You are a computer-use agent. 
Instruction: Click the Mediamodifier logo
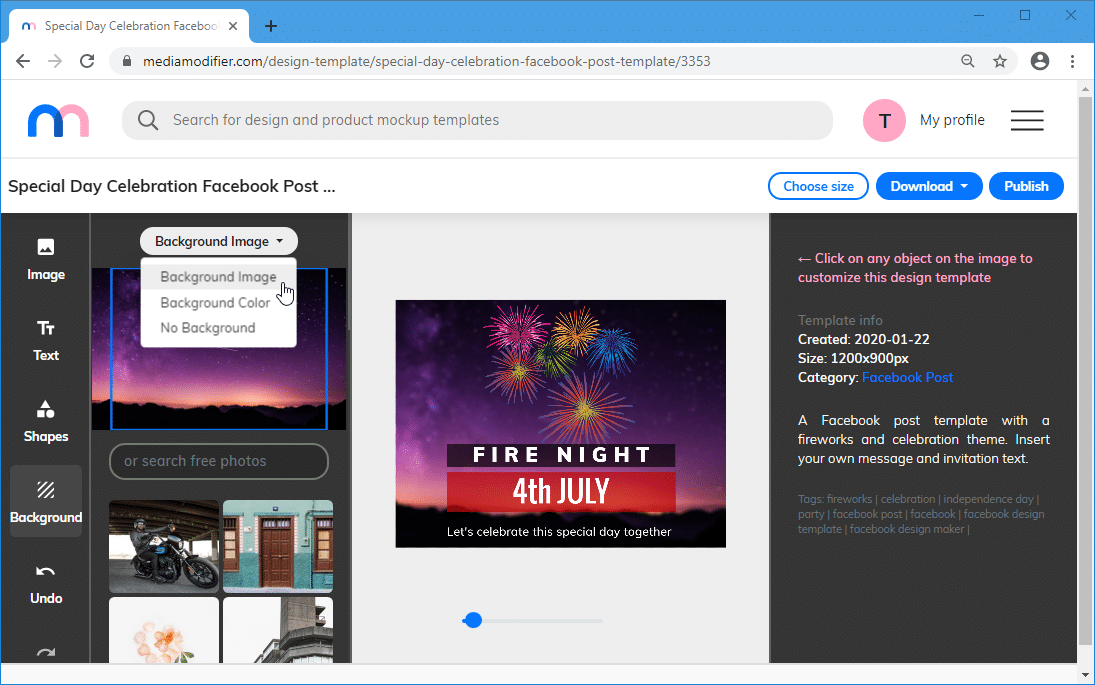click(x=58, y=121)
